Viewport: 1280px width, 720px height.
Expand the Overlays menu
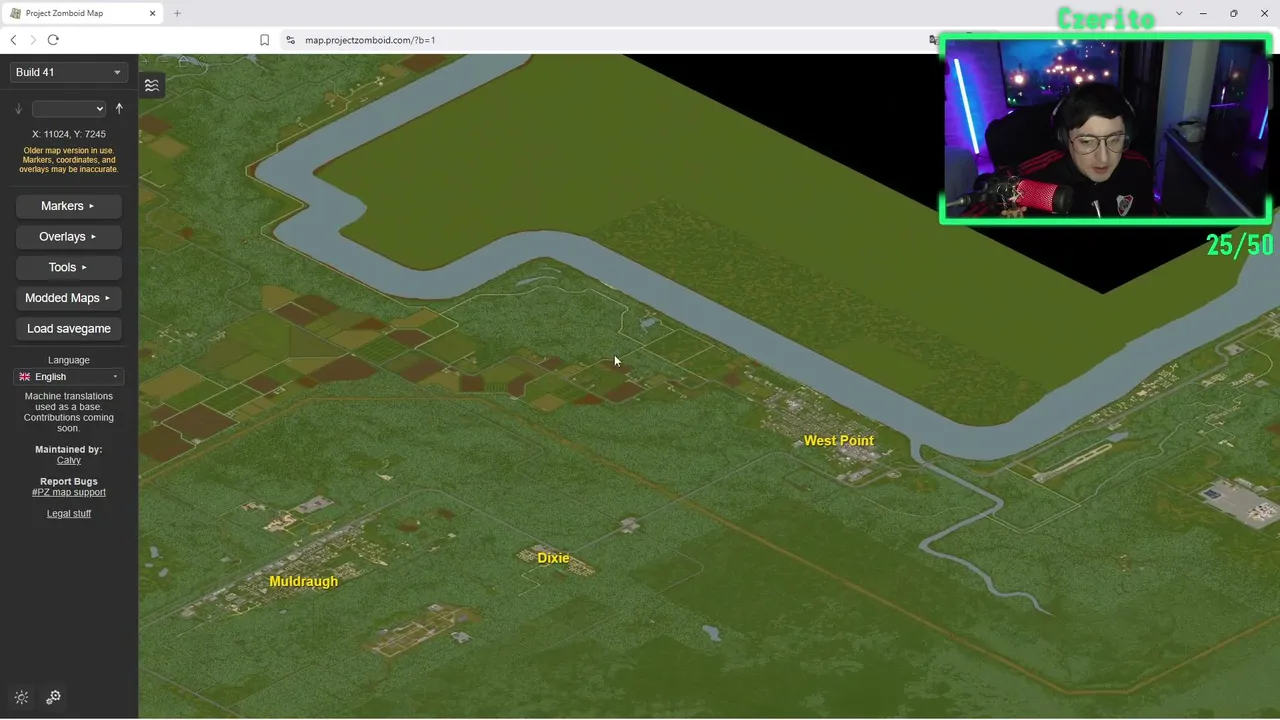69,237
